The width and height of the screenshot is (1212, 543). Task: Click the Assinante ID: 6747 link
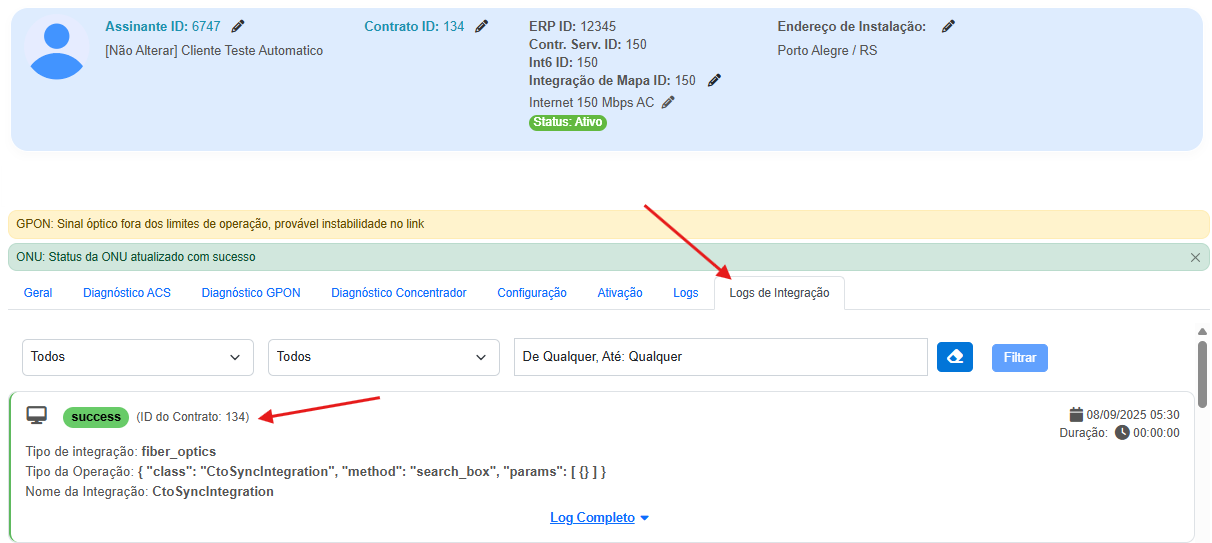pos(163,26)
